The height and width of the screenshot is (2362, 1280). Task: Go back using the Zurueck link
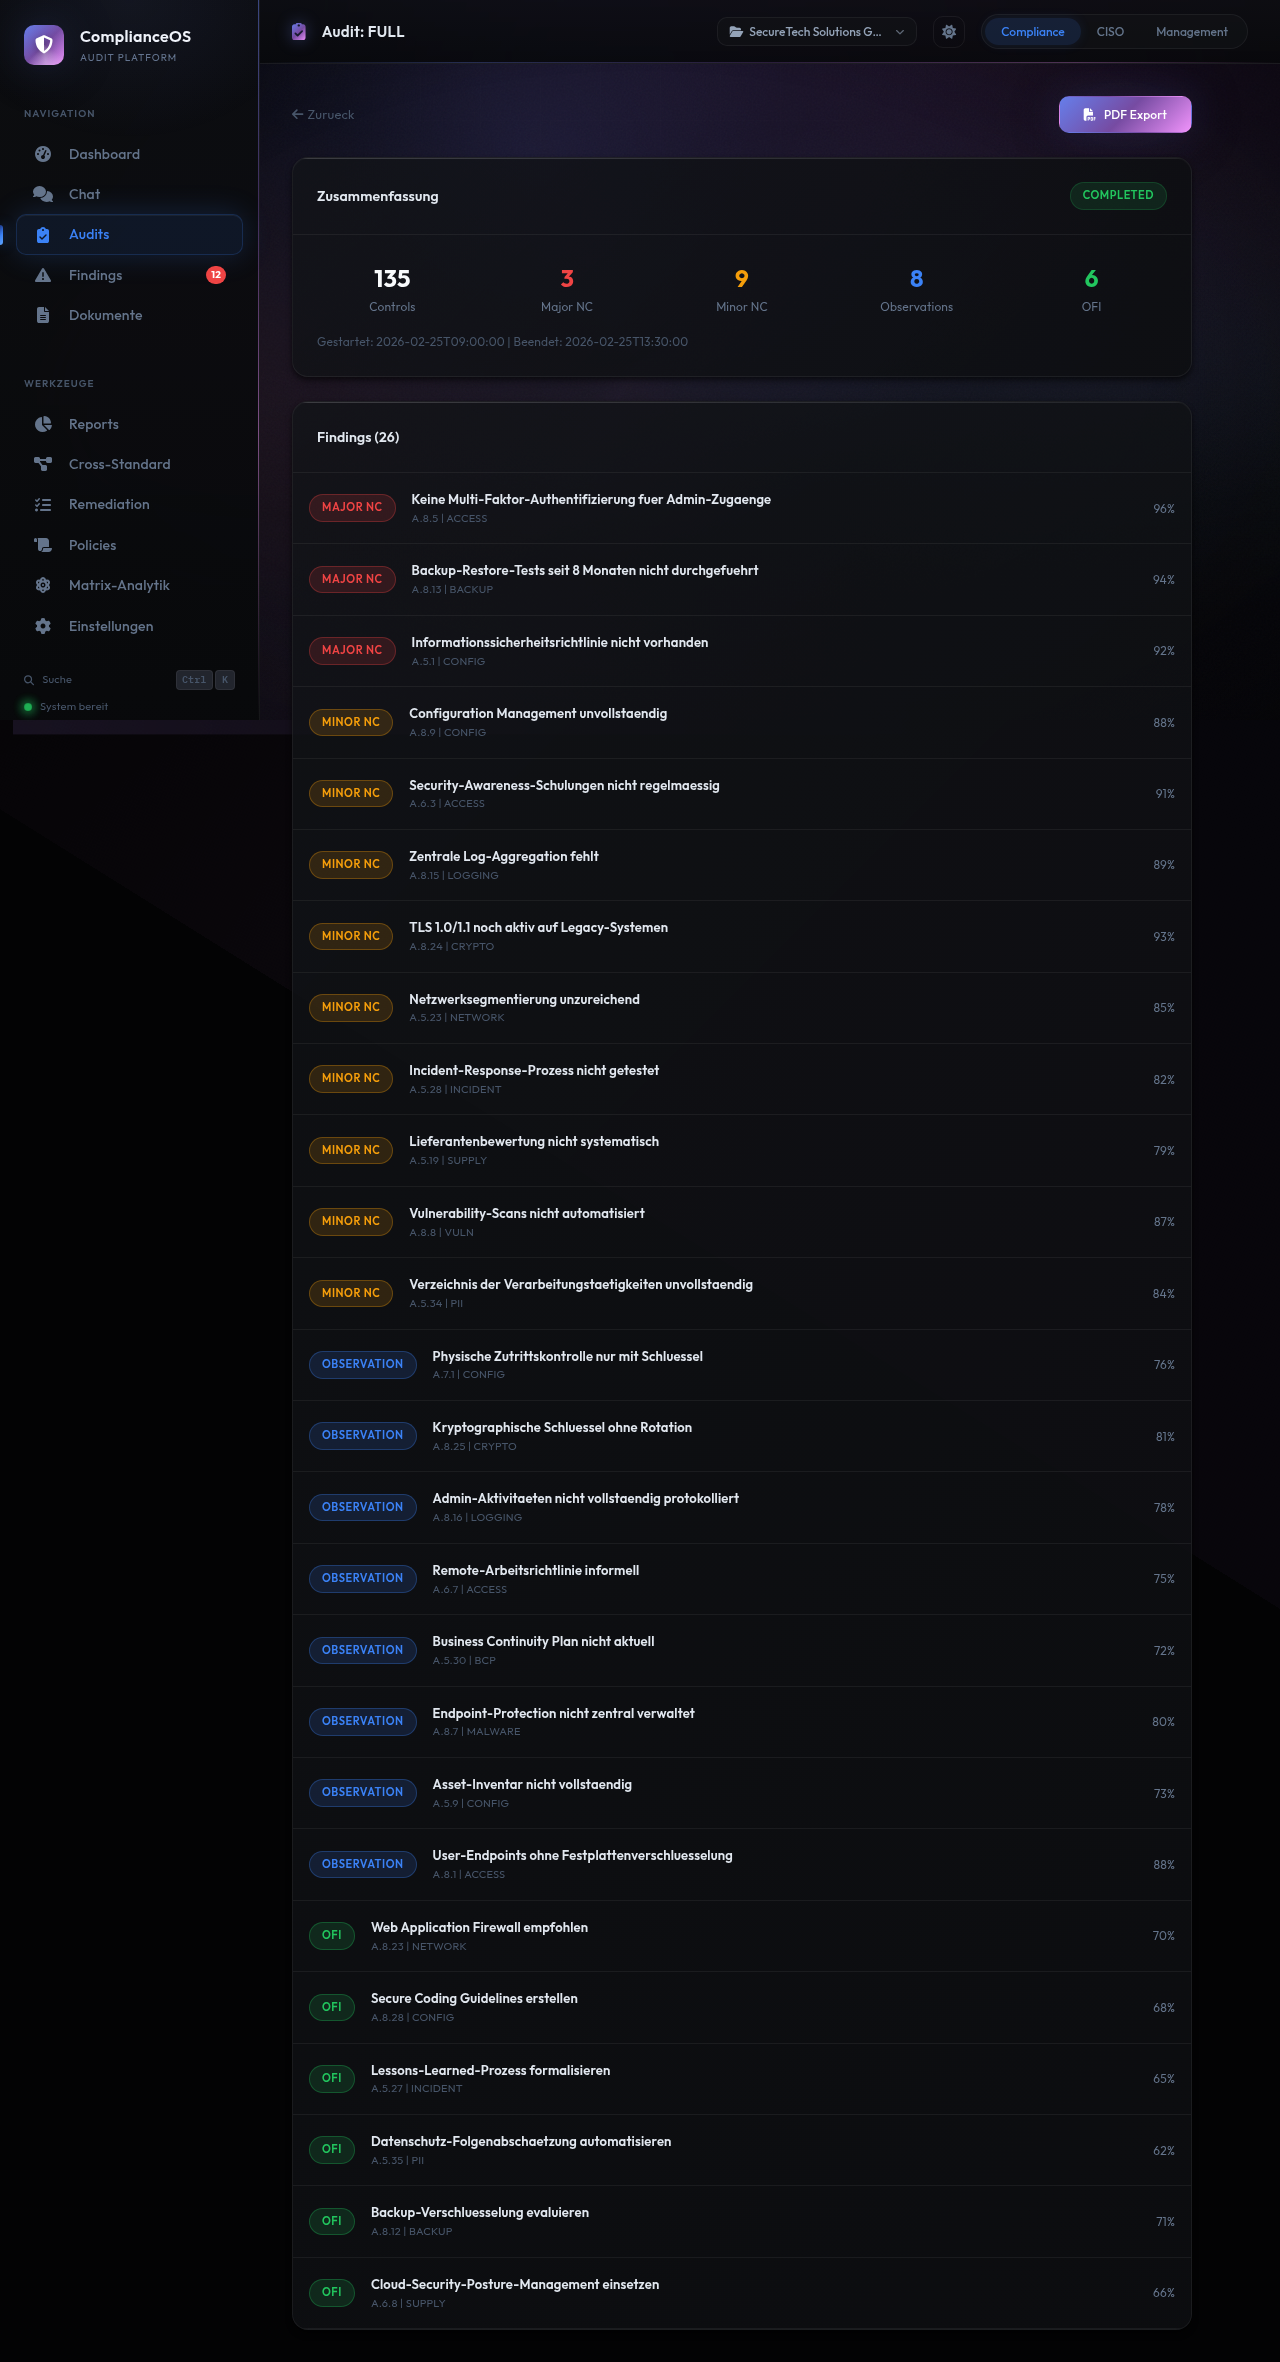coord(323,115)
